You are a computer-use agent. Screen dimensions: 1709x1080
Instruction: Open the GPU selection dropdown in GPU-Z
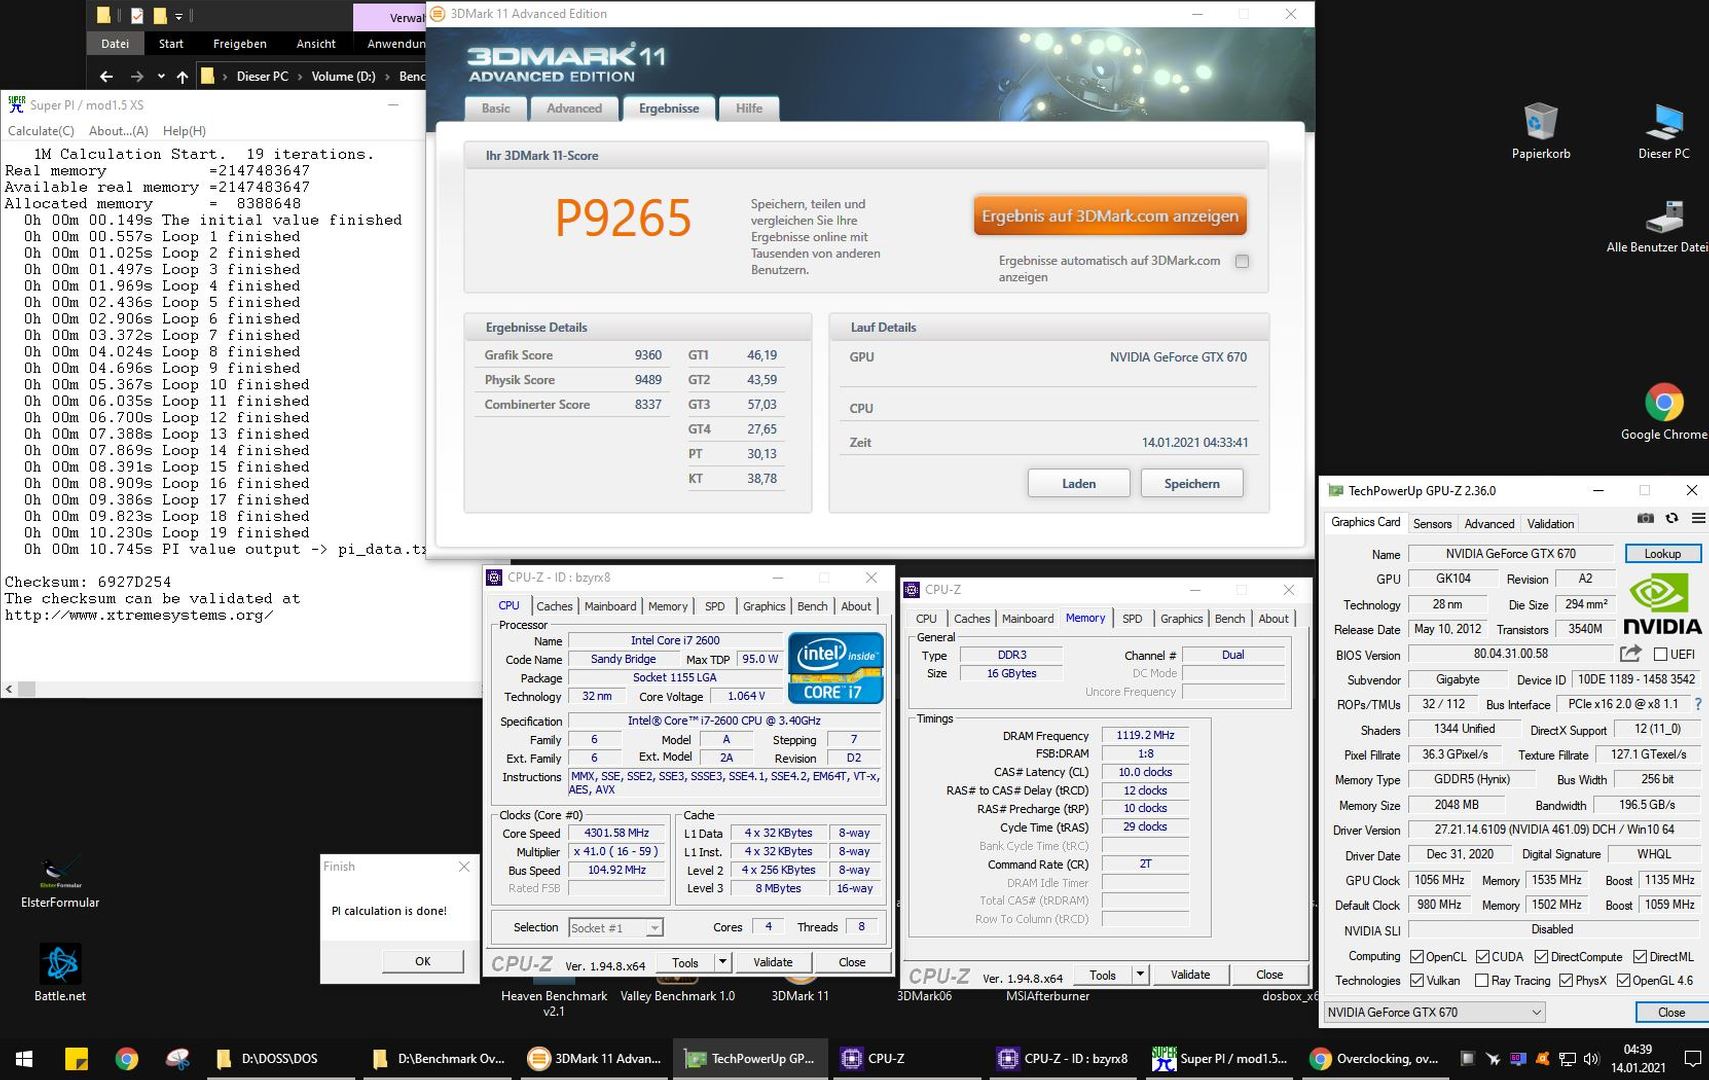point(1434,1012)
